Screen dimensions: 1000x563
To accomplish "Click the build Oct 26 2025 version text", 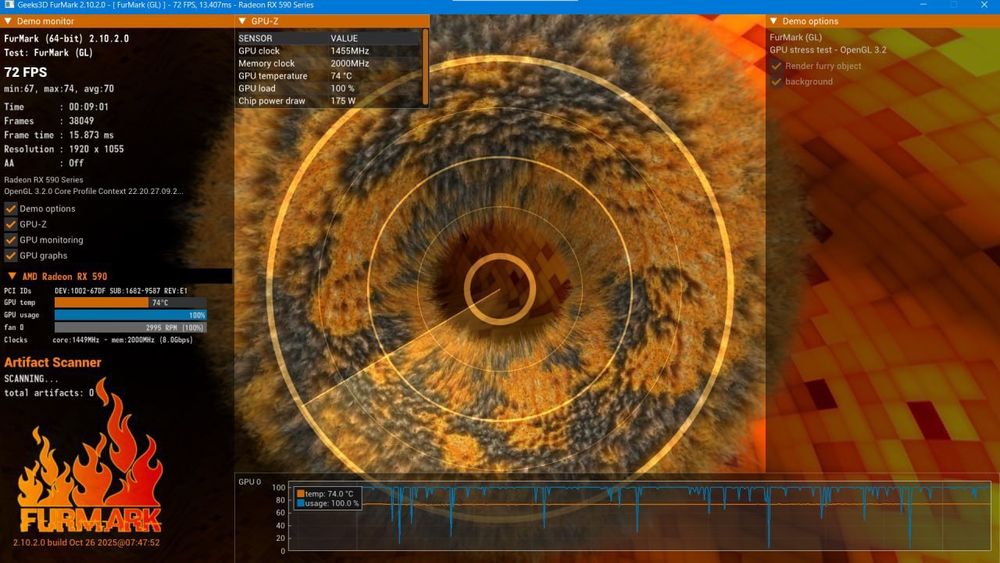I will tap(86, 543).
